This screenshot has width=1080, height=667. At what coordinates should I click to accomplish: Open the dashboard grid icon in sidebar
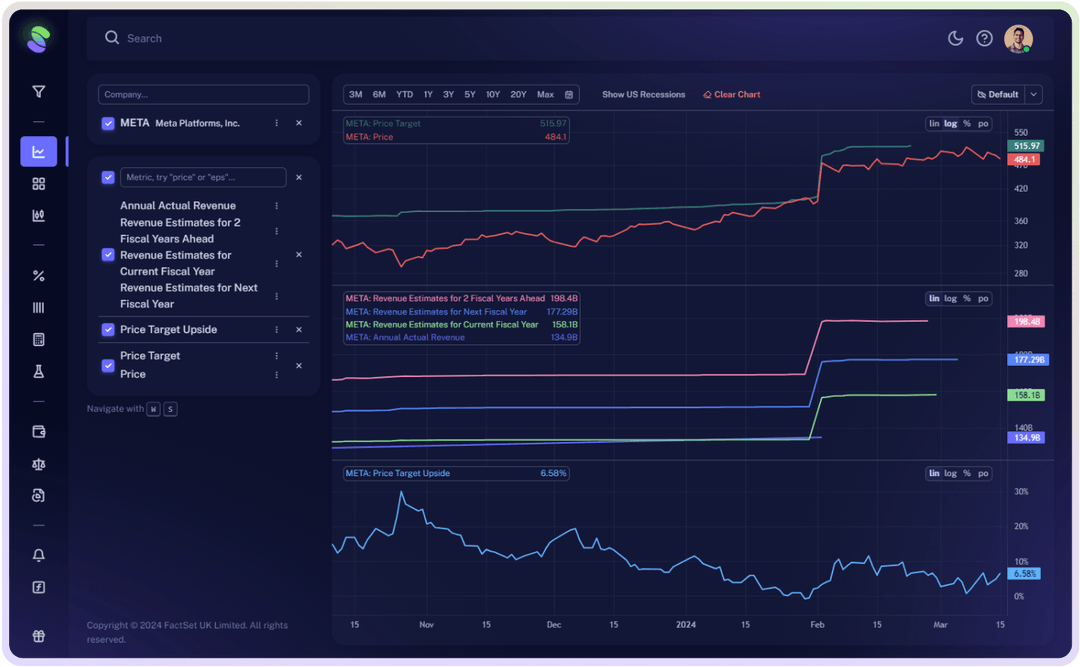click(38, 183)
